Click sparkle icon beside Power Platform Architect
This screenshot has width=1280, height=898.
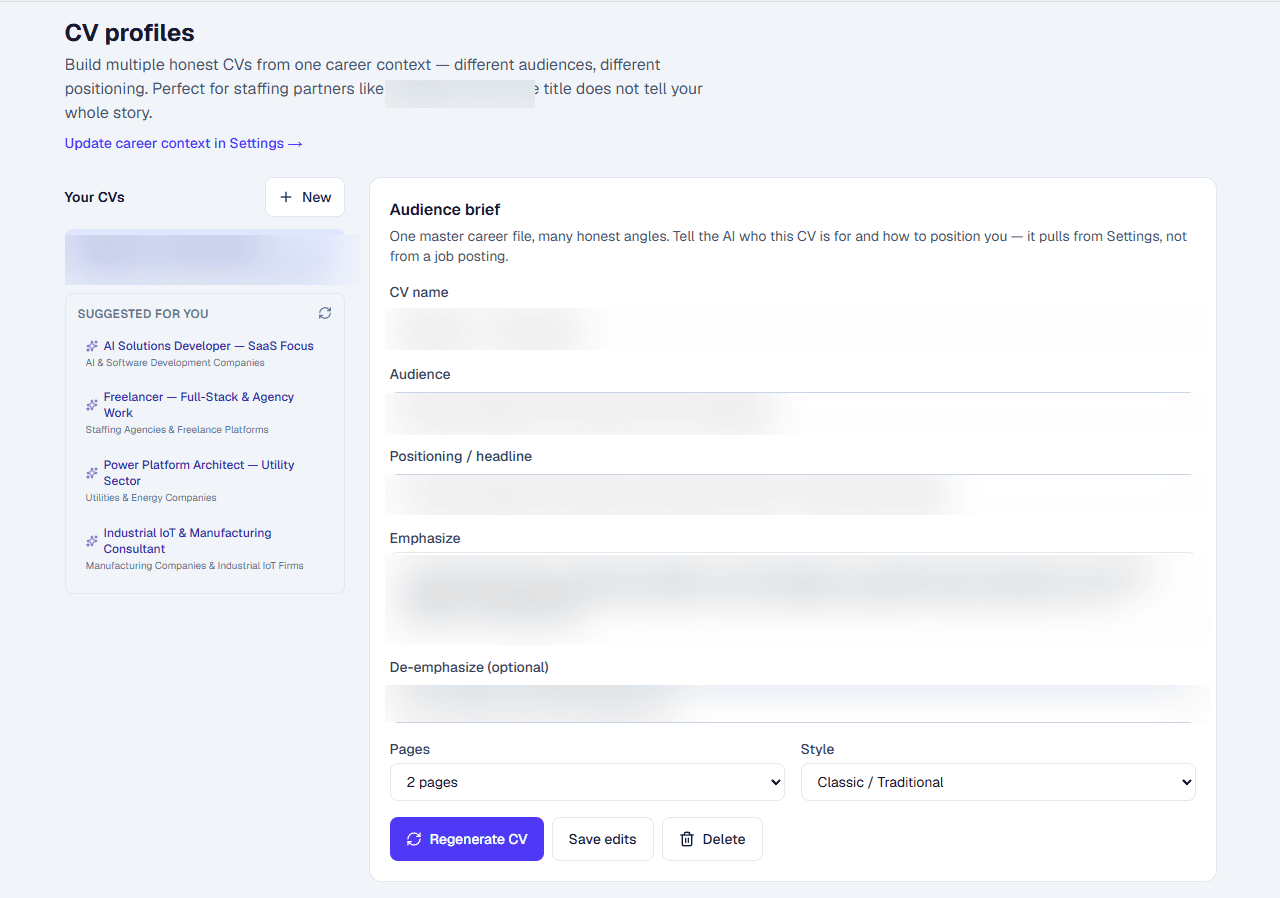coord(92,473)
